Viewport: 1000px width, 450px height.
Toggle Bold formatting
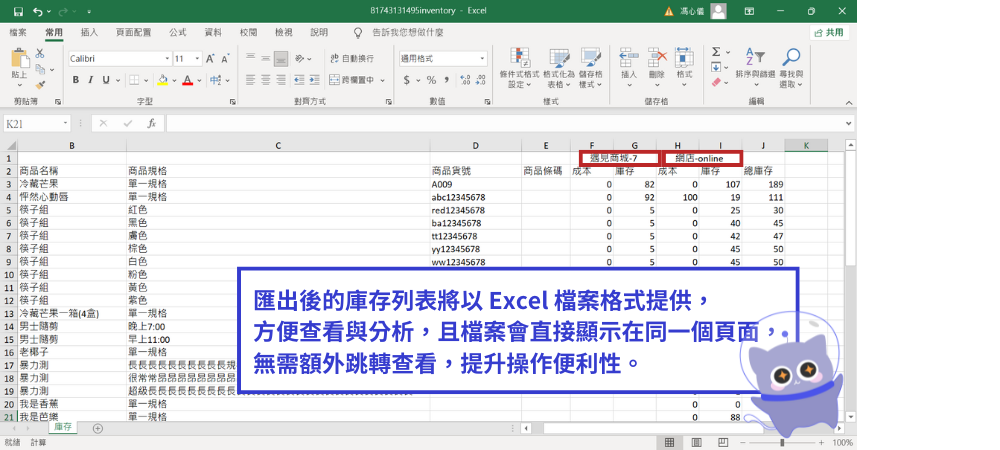point(76,80)
